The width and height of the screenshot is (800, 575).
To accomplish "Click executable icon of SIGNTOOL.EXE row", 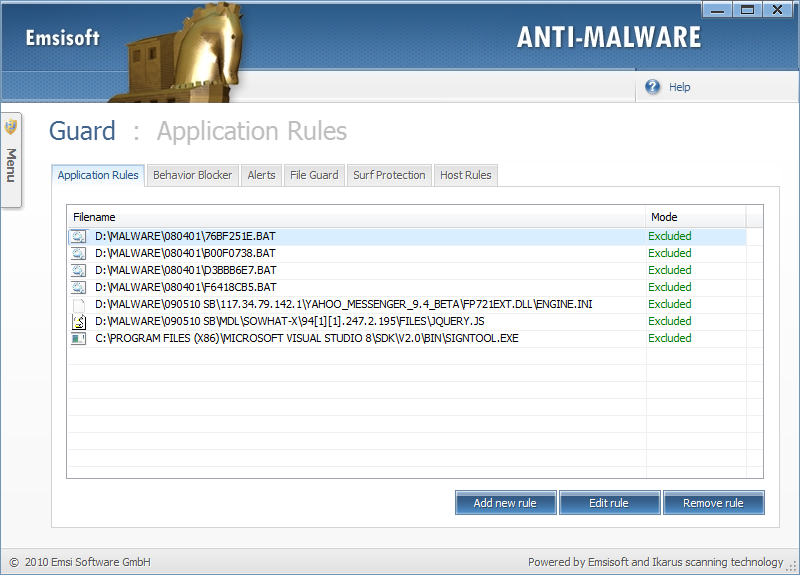I will point(79,338).
